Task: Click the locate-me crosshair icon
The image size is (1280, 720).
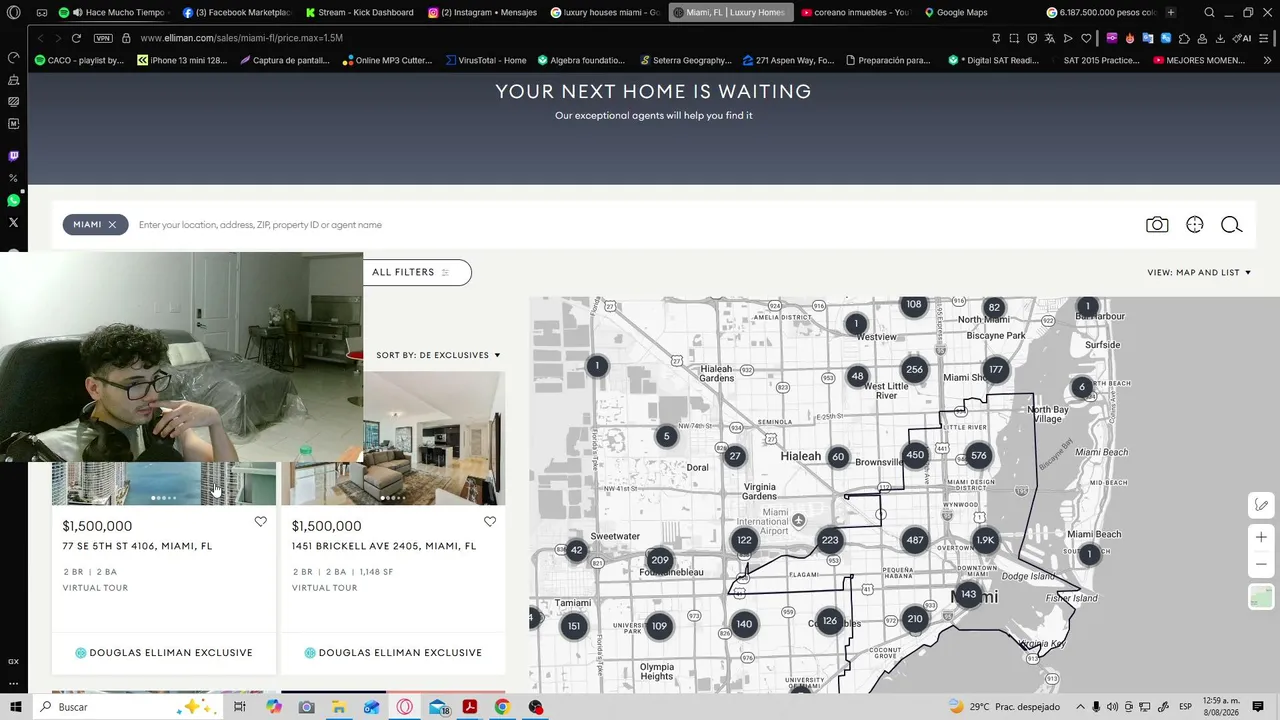Action: point(1195,225)
